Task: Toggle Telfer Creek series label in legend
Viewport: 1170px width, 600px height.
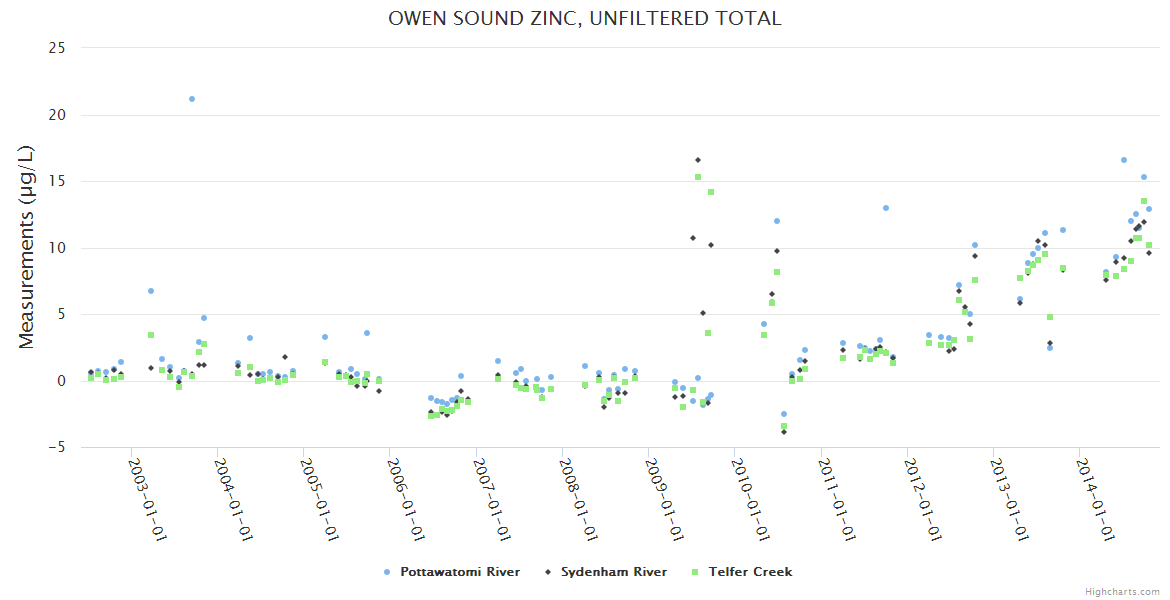Action: point(750,572)
